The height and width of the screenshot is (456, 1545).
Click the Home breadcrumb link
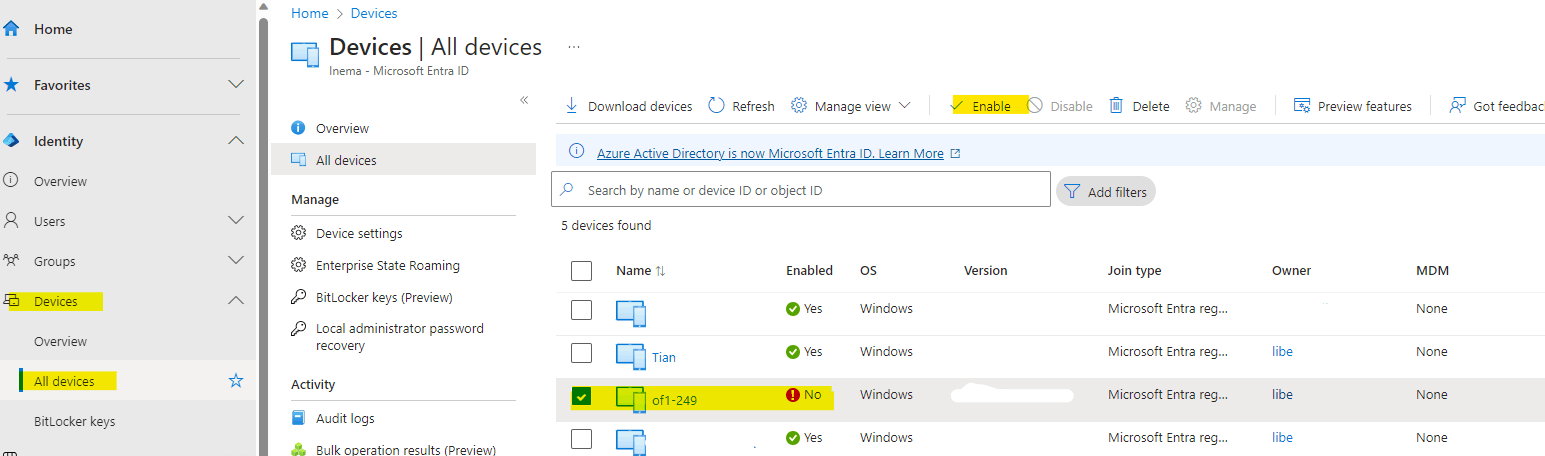tap(309, 13)
